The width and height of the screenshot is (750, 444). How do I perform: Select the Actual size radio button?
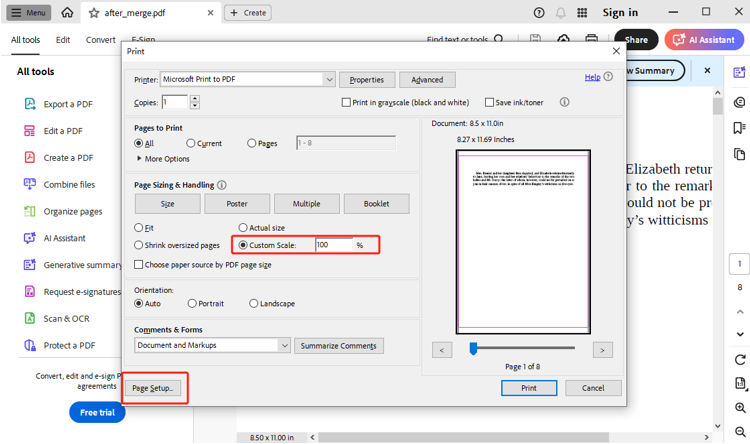(243, 228)
